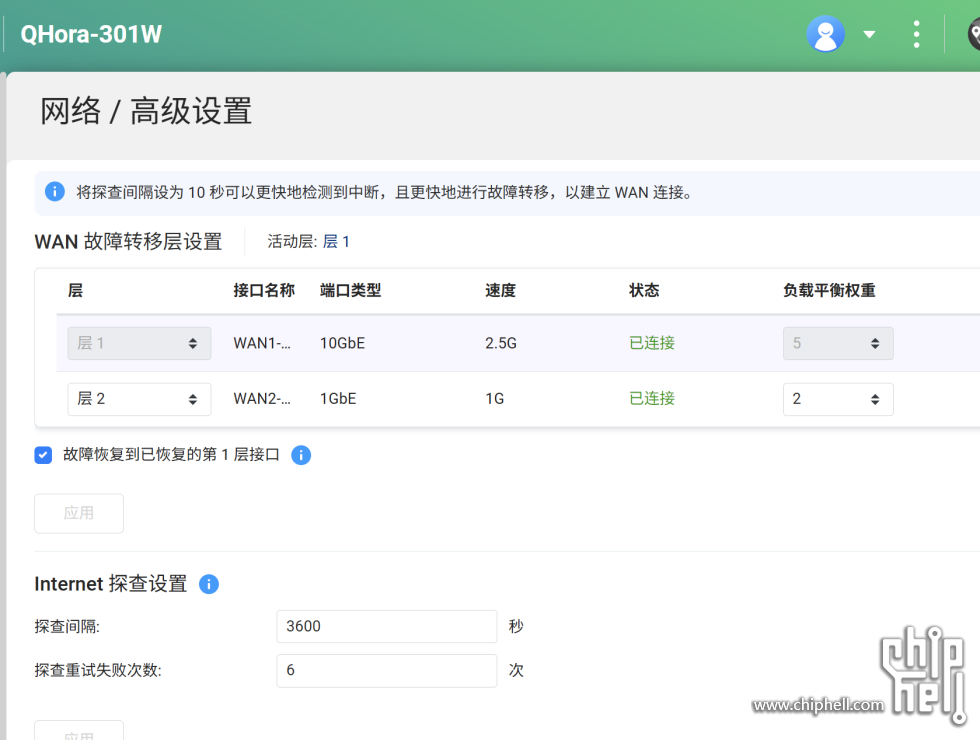
Task: Click the active tier 层 1 link
Action: (336, 241)
